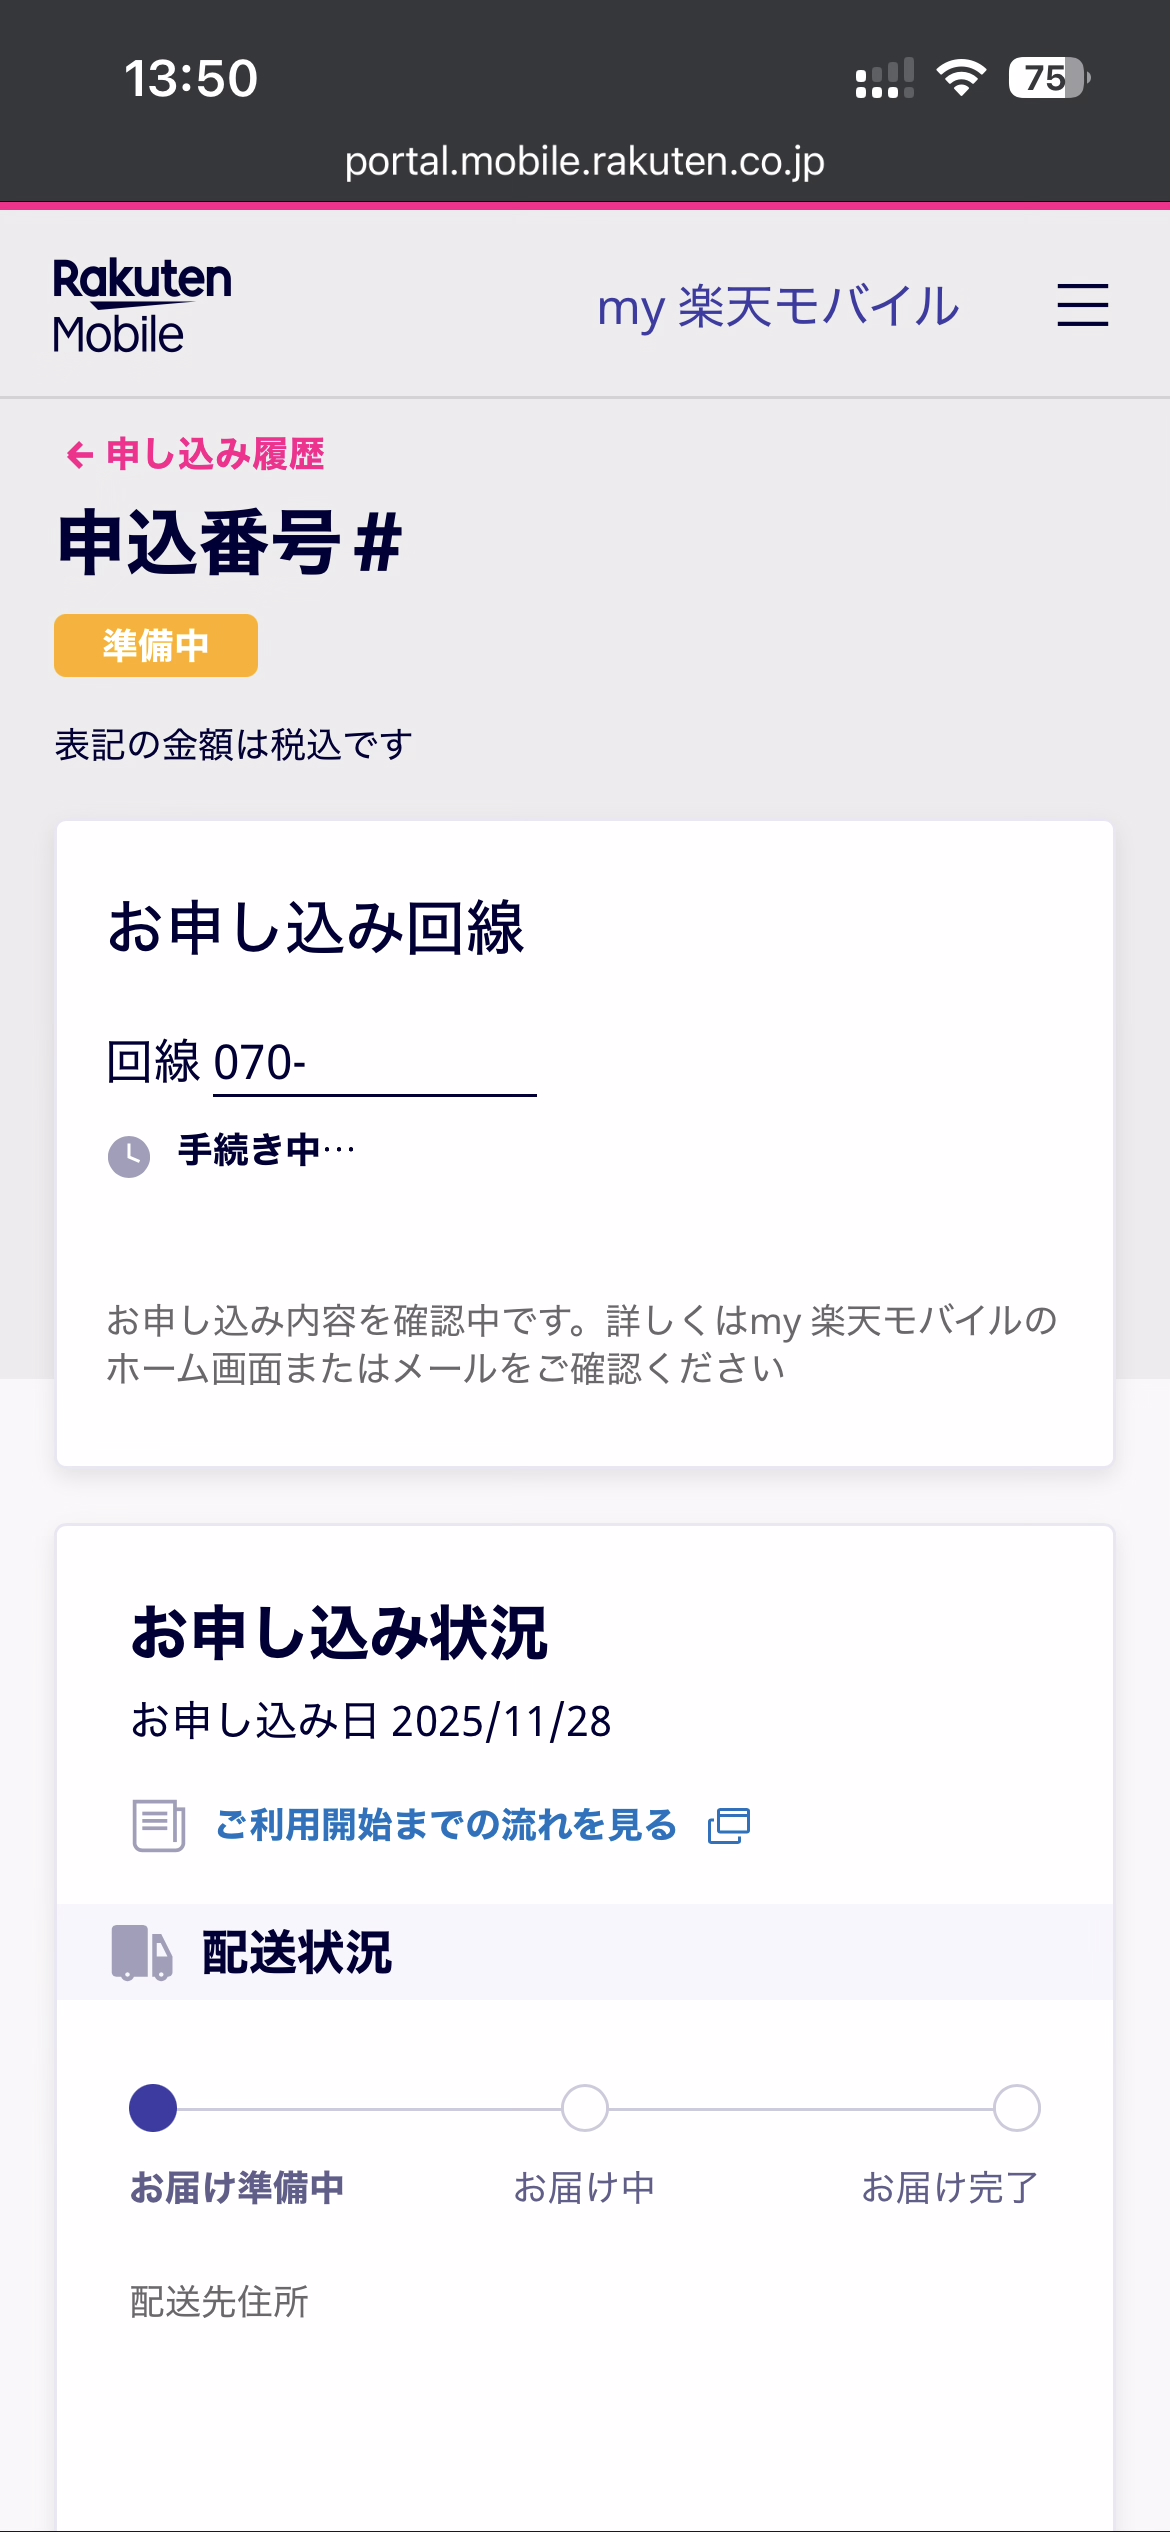Click the 配送状況 section header
Screen dimensions: 1170x2532
pyautogui.click(x=297, y=1952)
